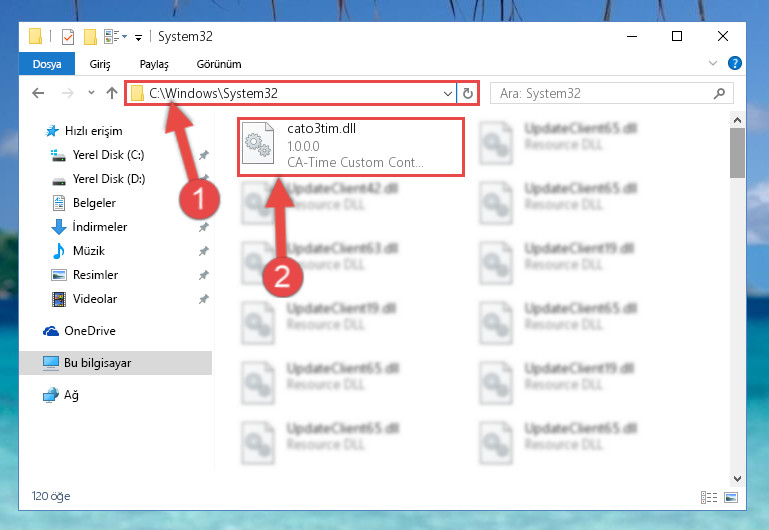Go forward with the Forward arrow
This screenshot has width=769, height=530.
click(68, 93)
